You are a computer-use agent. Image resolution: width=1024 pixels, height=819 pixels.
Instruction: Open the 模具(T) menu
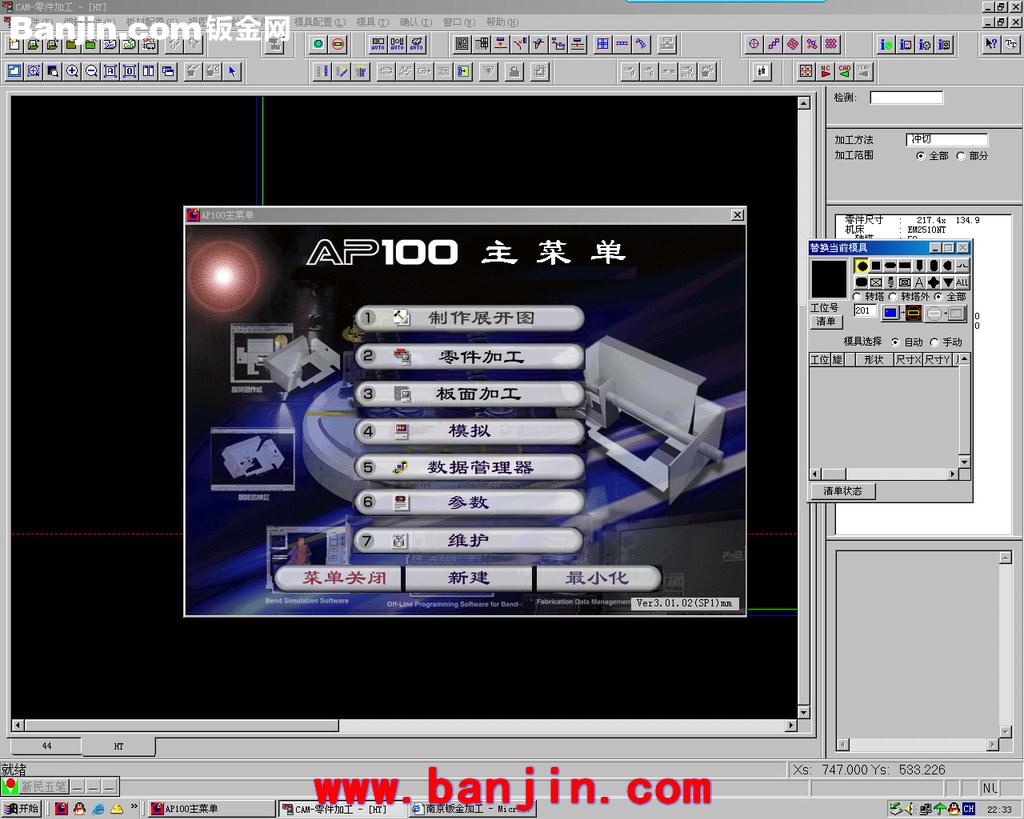(x=372, y=22)
